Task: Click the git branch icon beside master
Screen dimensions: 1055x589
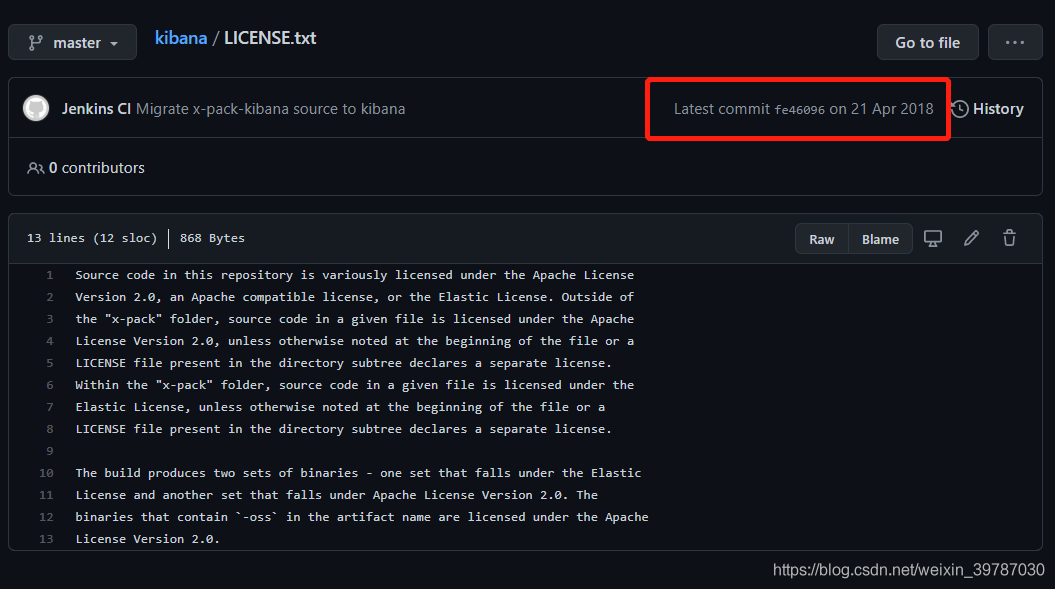Action: [x=36, y=43]
